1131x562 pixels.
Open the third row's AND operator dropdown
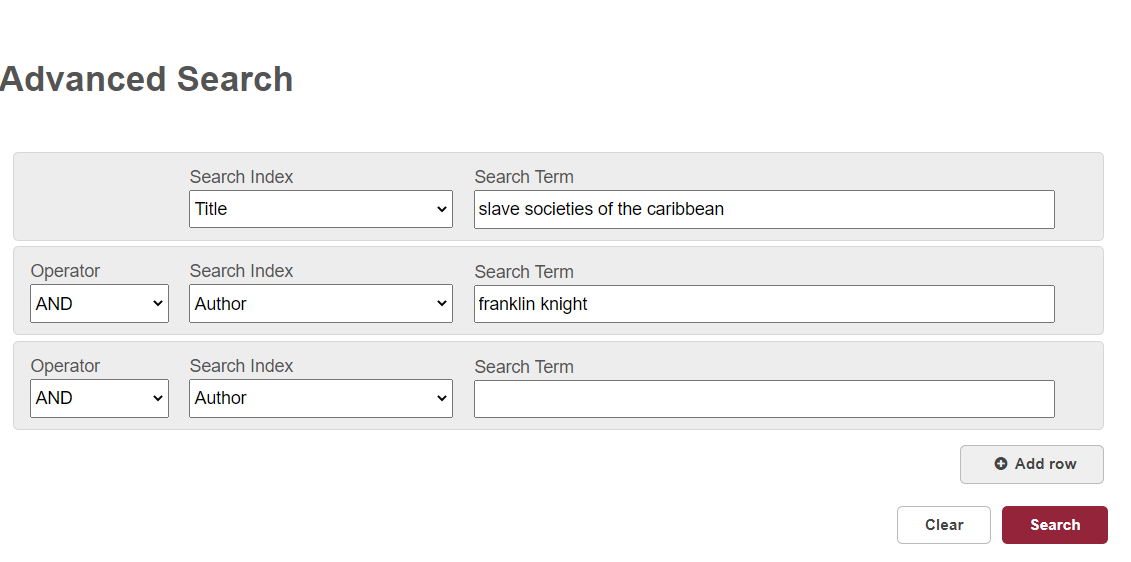pos(99,398)
